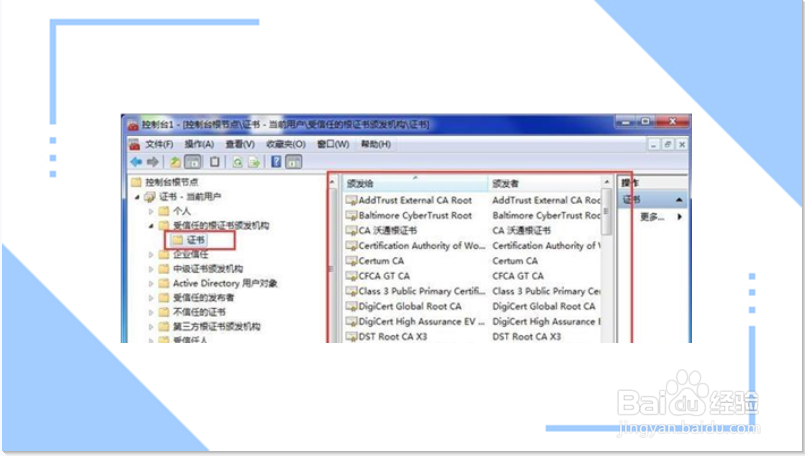Open the 文件(F) menu
The width and height of the screenshot is (805, 456).
(159, 144)
